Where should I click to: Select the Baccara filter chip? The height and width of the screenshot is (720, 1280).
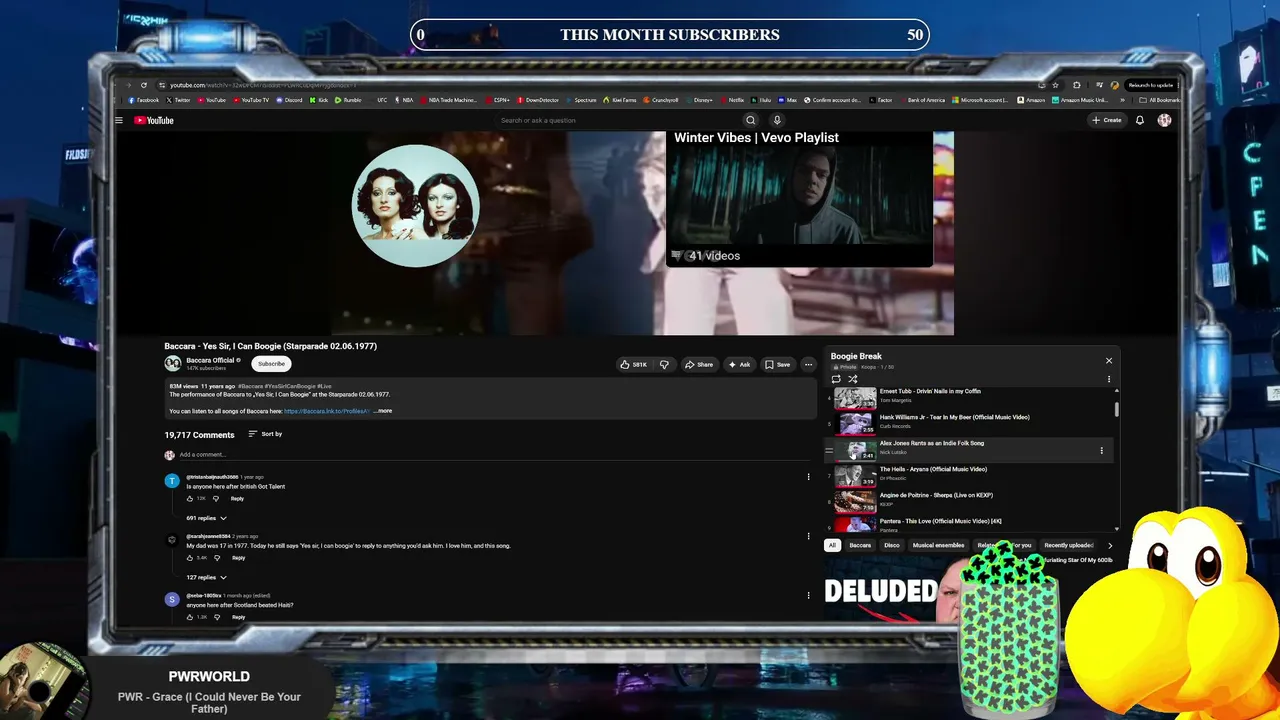pyautogui.click(x=860, y=545)
